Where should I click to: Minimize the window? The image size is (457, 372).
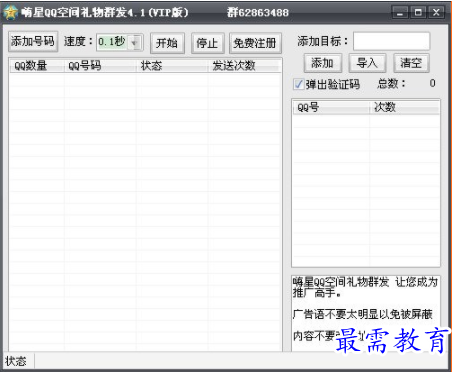click(400, 13)
